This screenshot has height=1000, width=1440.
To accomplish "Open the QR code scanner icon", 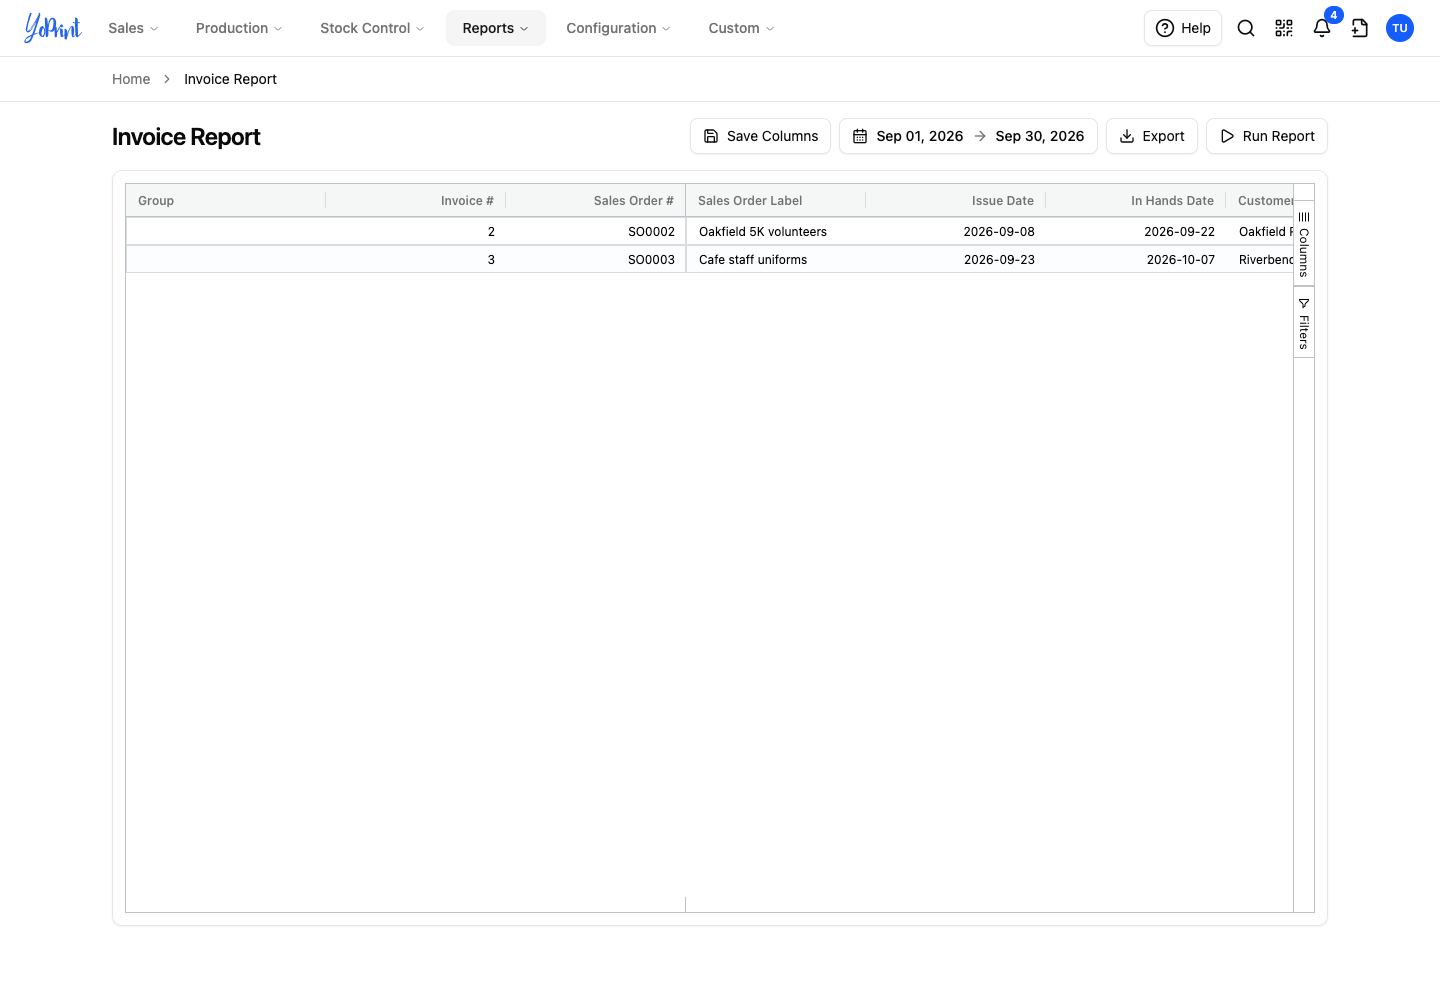I will pos(1284,28).
